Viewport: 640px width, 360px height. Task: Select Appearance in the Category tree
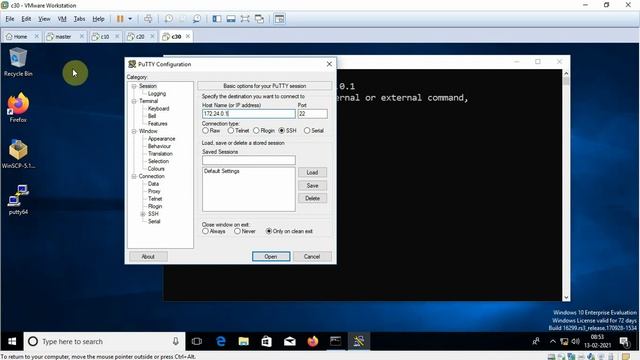(x=162, y=139)
